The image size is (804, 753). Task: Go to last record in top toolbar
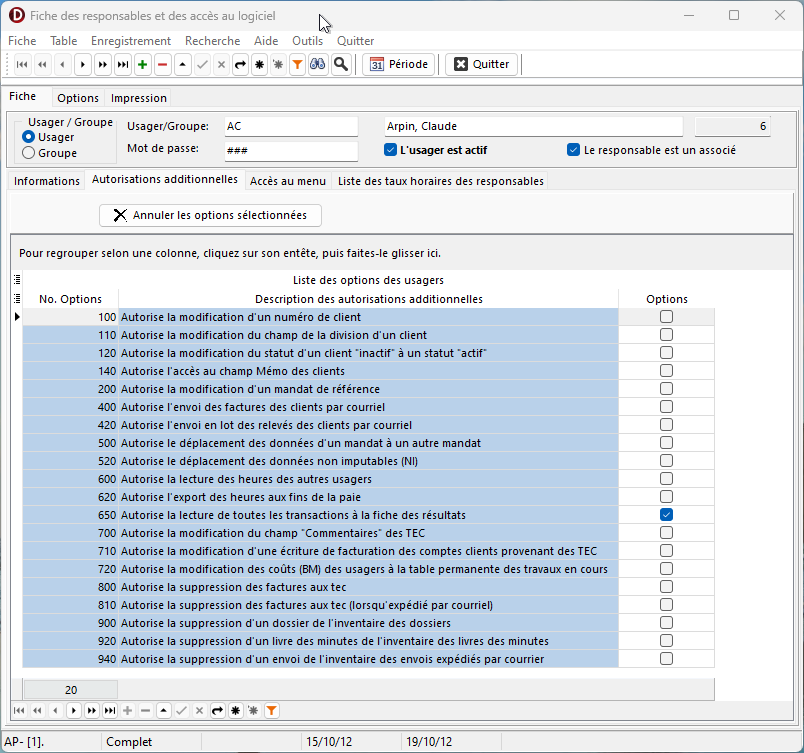(x=122, y=64)
